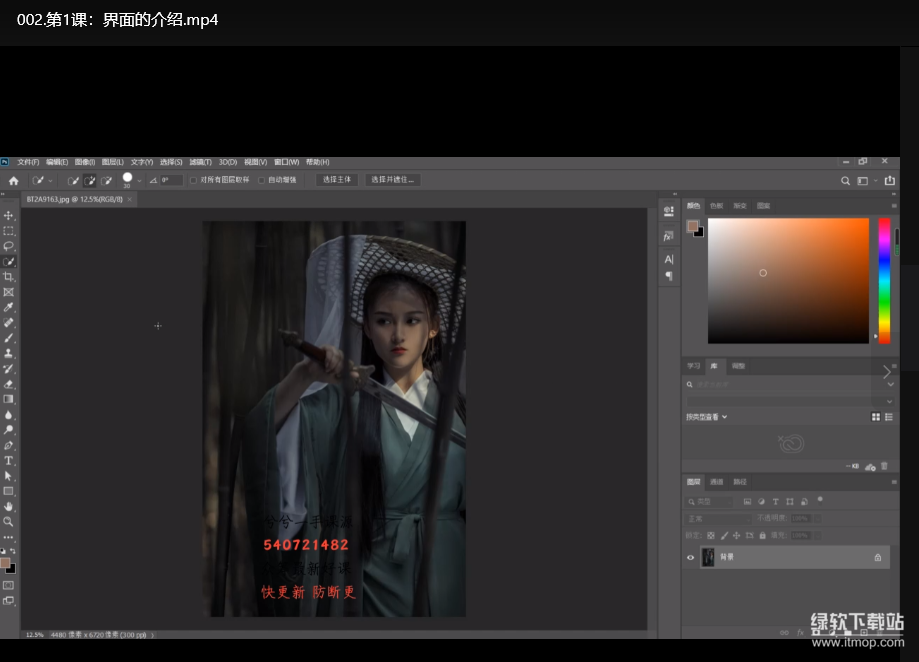This screenshot has height=662, width=919.
Task: Open the library selection dropdown
Action: pyautogui.click(x=790, y=401)
